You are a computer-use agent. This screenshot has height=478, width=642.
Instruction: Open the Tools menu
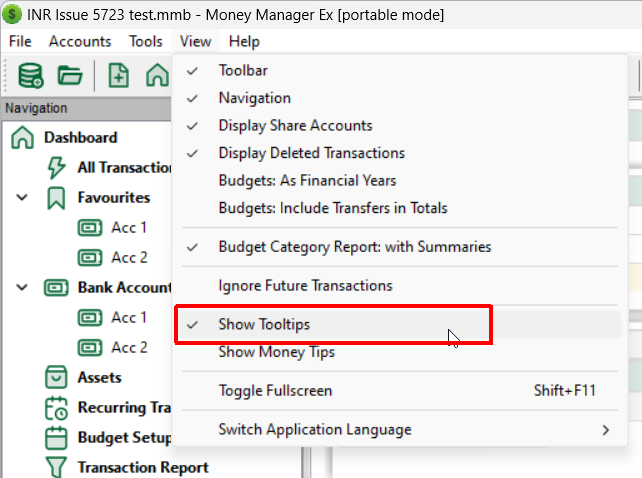146,41
